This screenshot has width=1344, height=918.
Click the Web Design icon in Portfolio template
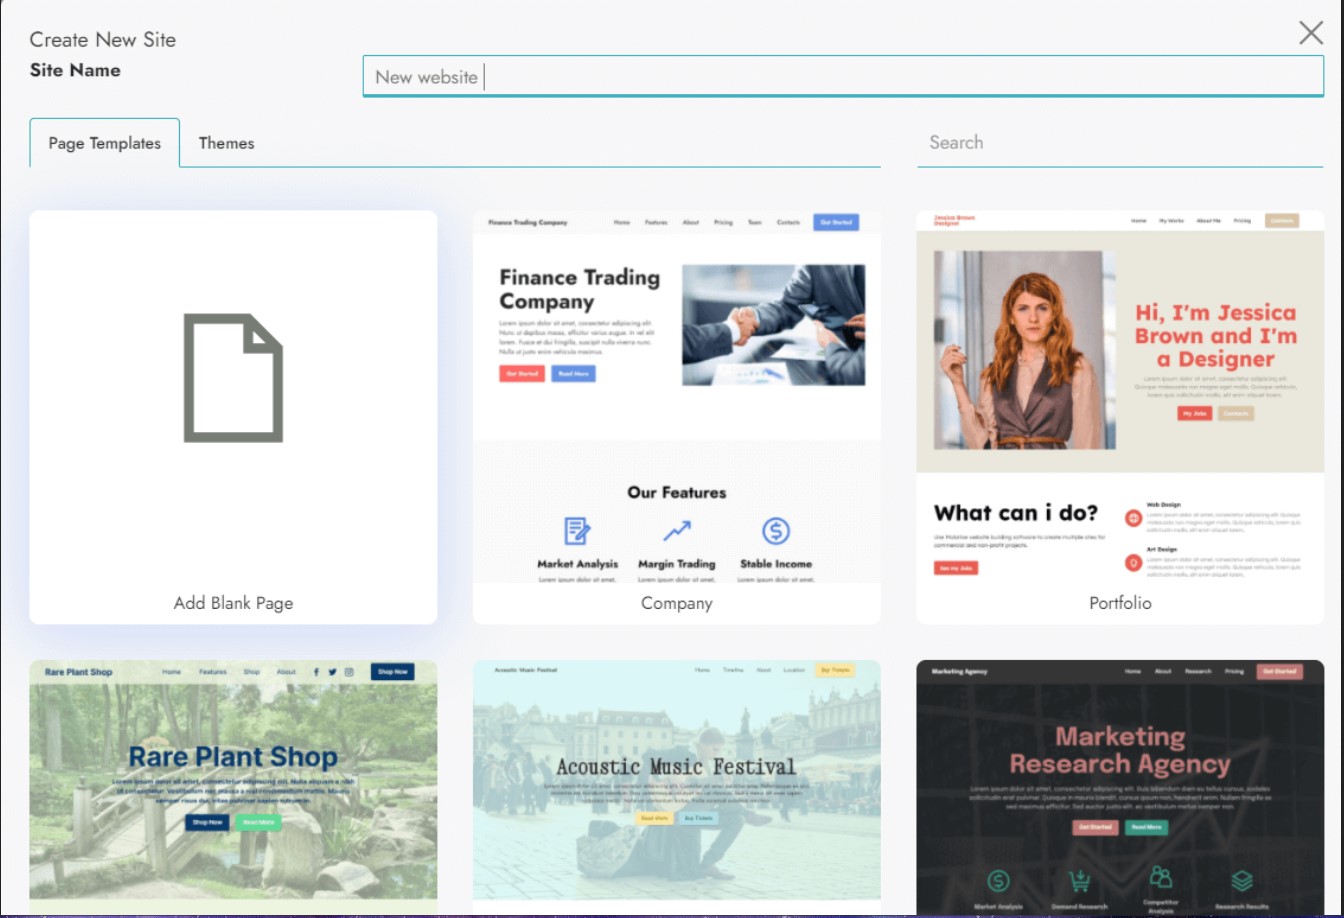point(1133,518)
